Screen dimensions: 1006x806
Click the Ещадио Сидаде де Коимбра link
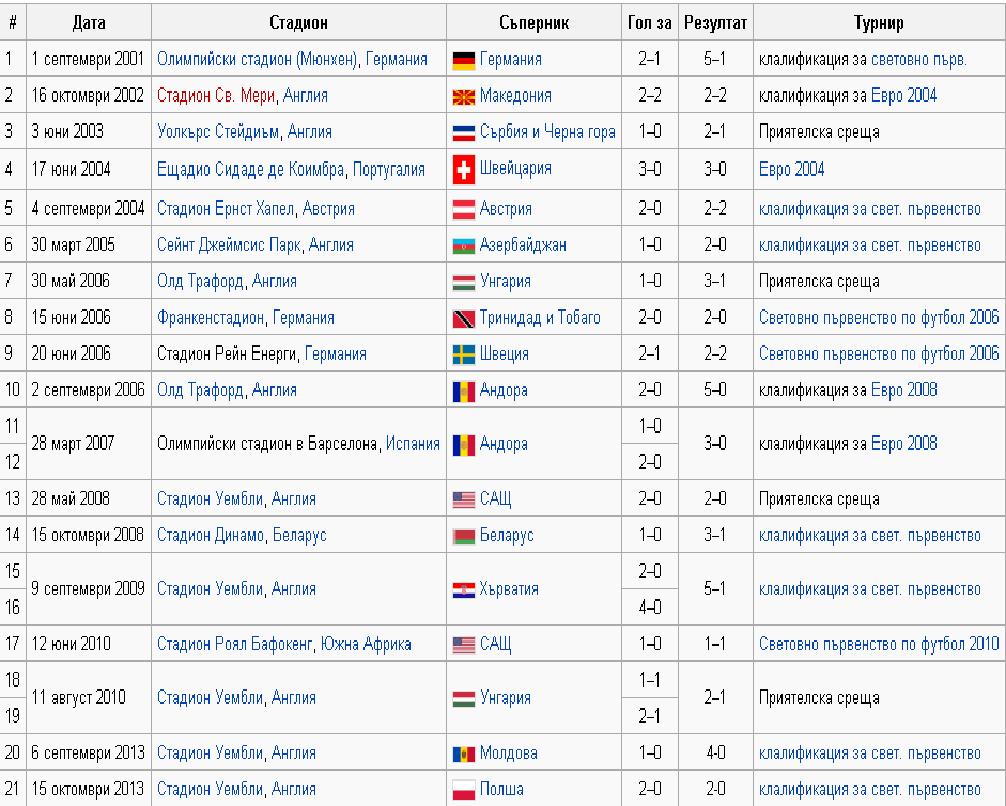coord(251,169)
